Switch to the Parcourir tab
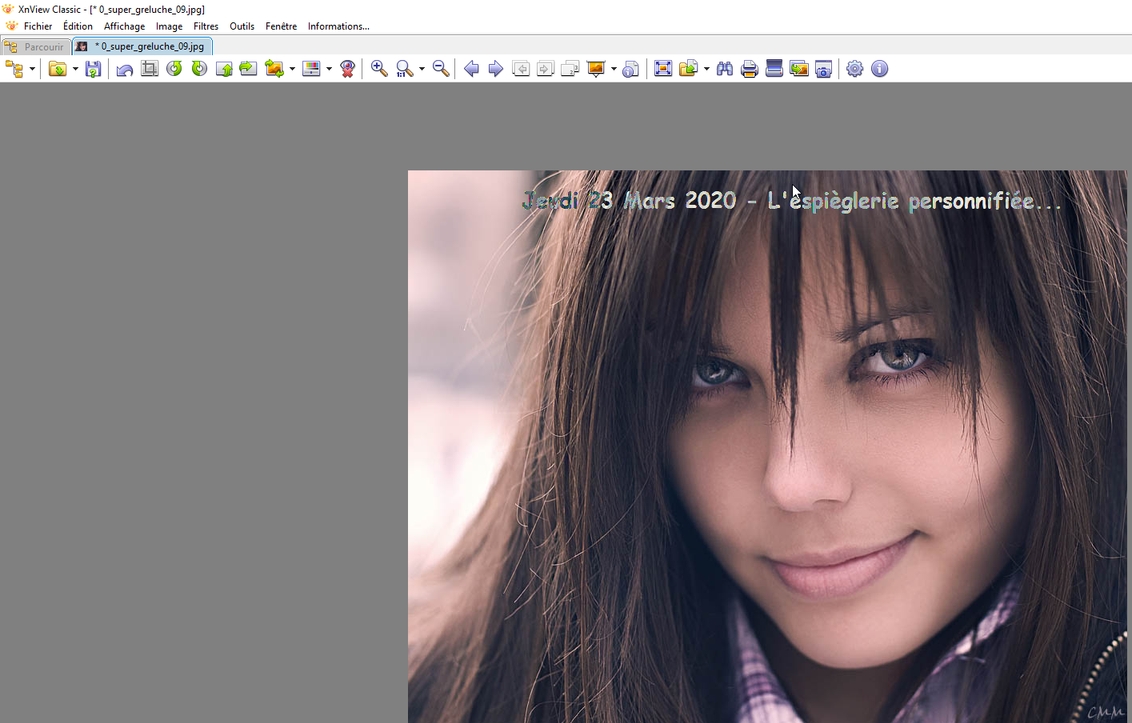Image resolution: width=1132 pixels, height=723 pixels. [36, 46]
